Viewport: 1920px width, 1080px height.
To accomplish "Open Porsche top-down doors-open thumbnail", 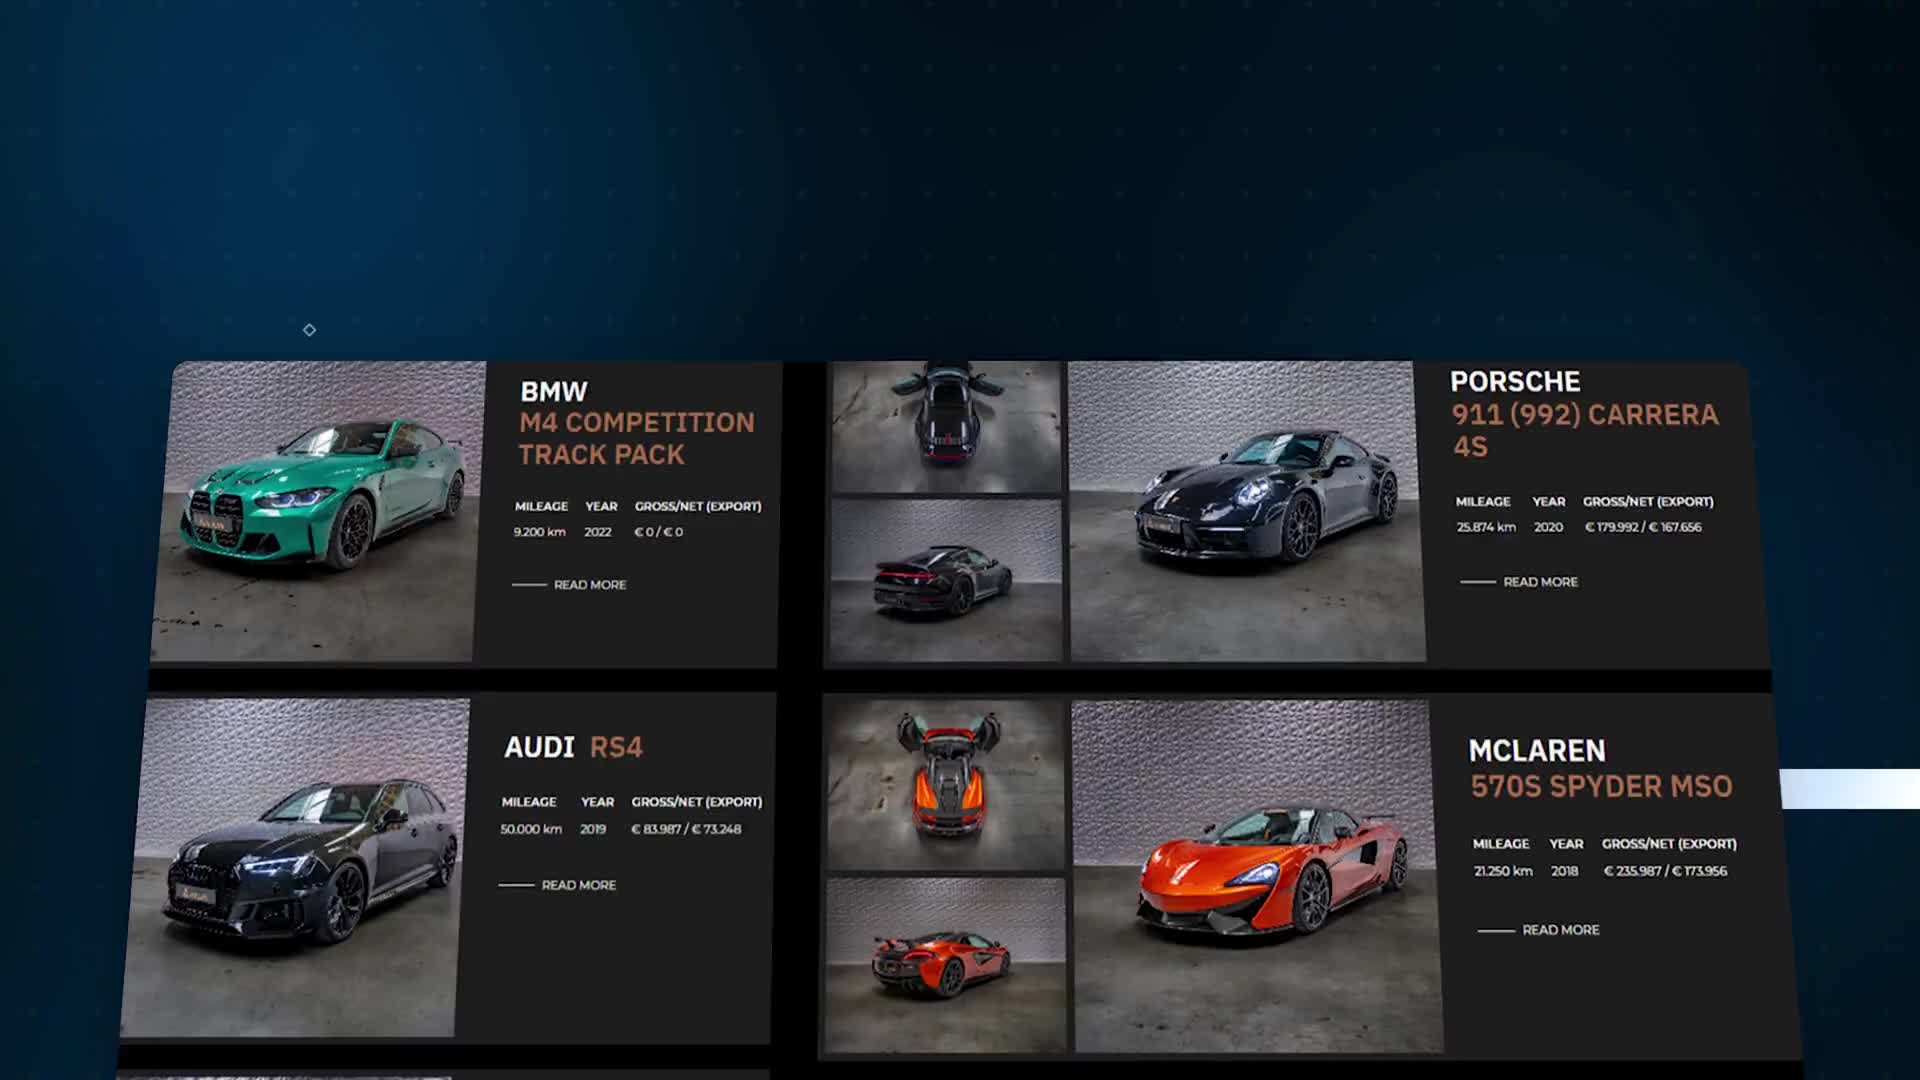I will click(946, 427).
